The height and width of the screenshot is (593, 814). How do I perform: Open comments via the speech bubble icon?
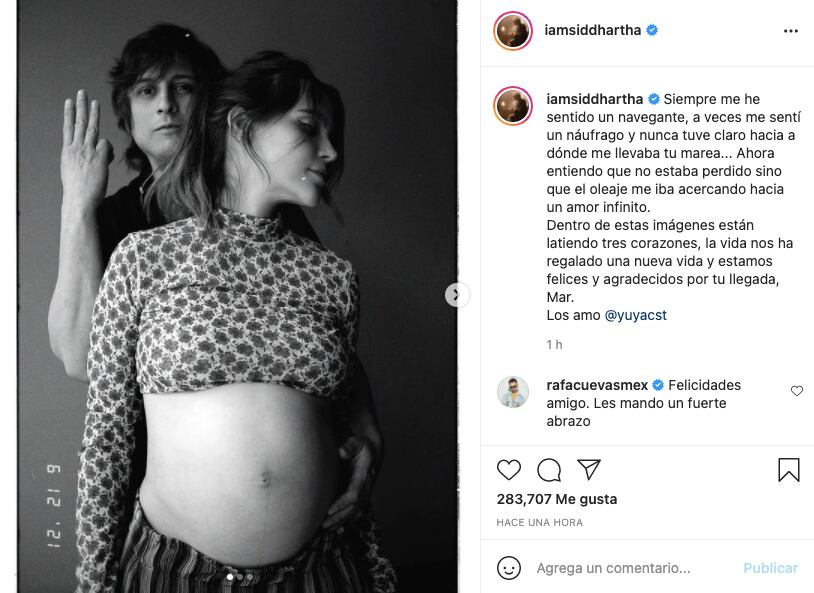pyautogui.click(x=549, y=470)
